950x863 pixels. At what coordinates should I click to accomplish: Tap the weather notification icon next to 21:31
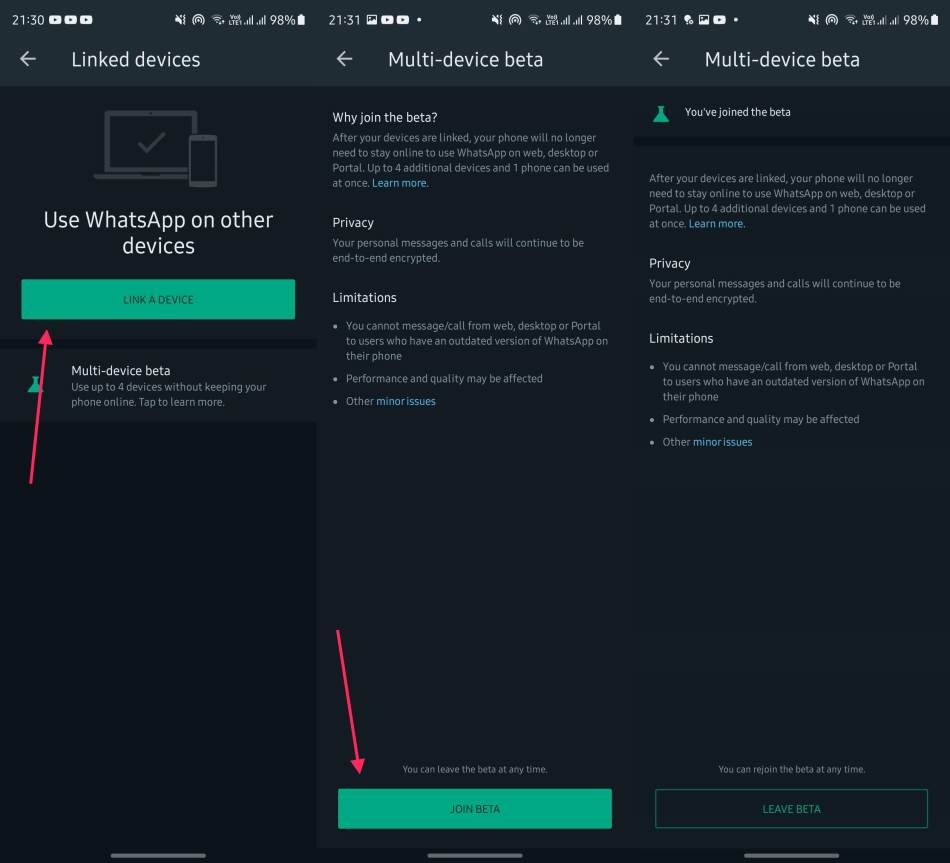pyautogui.click(x=688, y=20)
